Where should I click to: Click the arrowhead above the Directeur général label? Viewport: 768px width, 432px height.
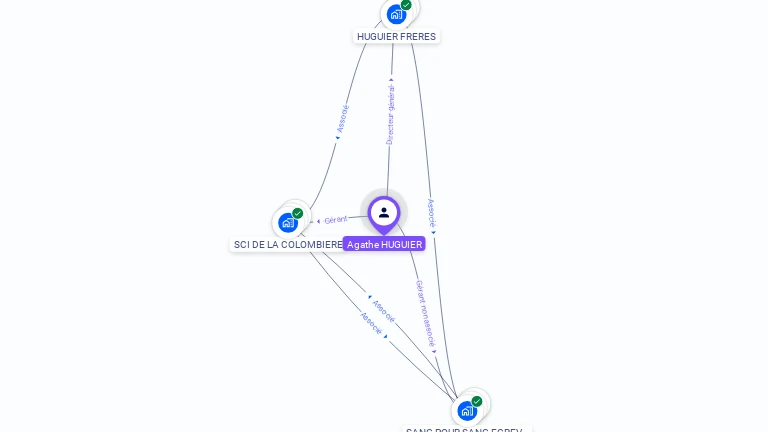(x=391, y=79)
